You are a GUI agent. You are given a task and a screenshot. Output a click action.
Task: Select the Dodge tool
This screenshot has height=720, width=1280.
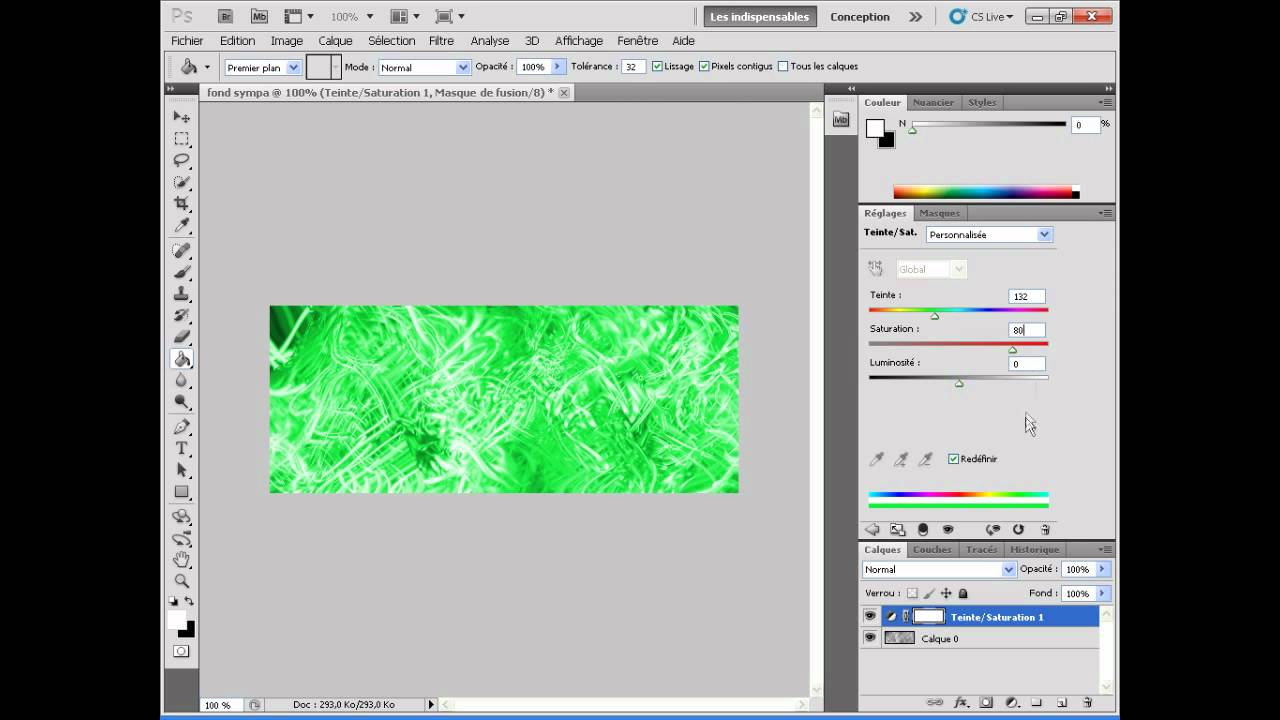coord(182,402)
